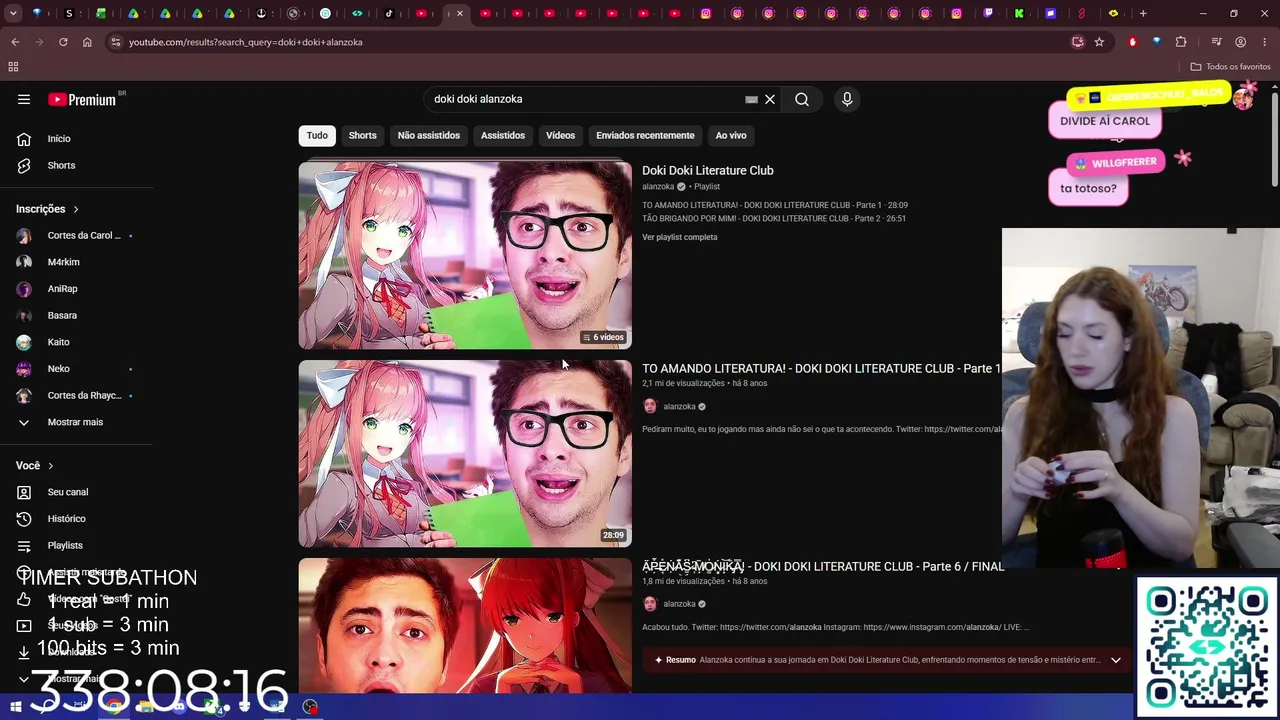Switch to the tab with the S favicon
Viewport: 1280px width, 720px height.
(69, 14)
